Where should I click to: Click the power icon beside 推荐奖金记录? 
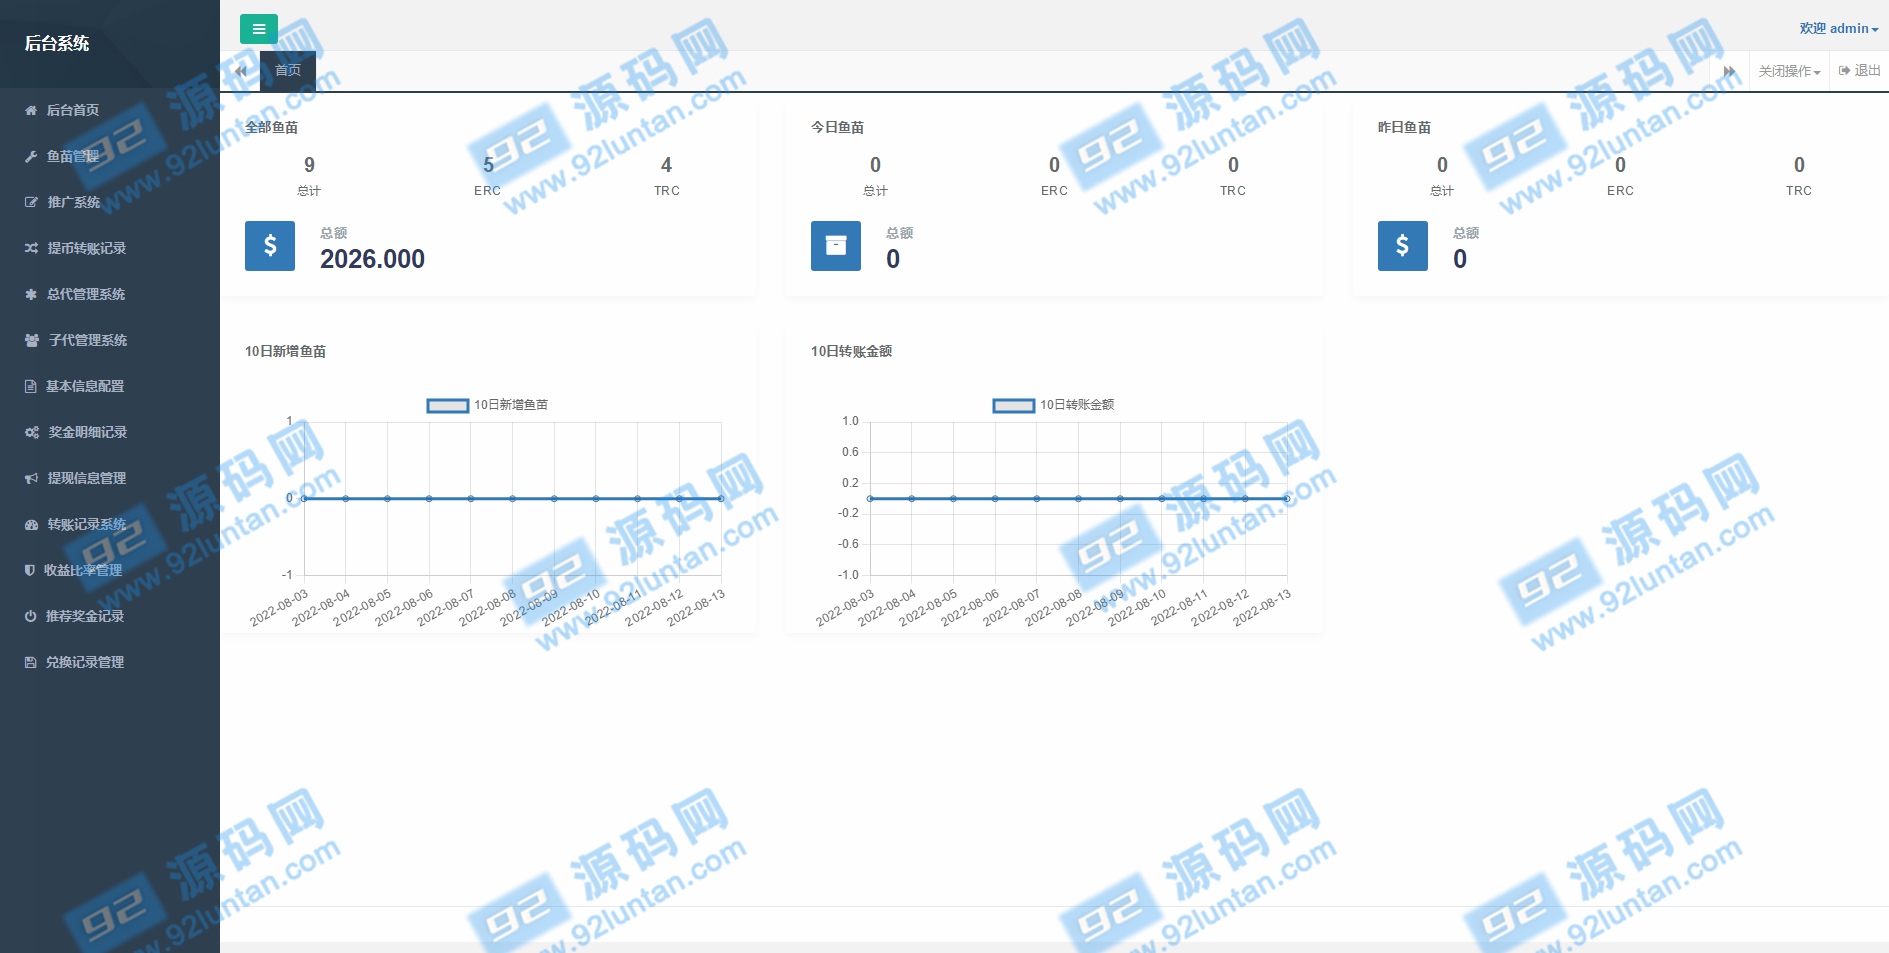point(31,617)
